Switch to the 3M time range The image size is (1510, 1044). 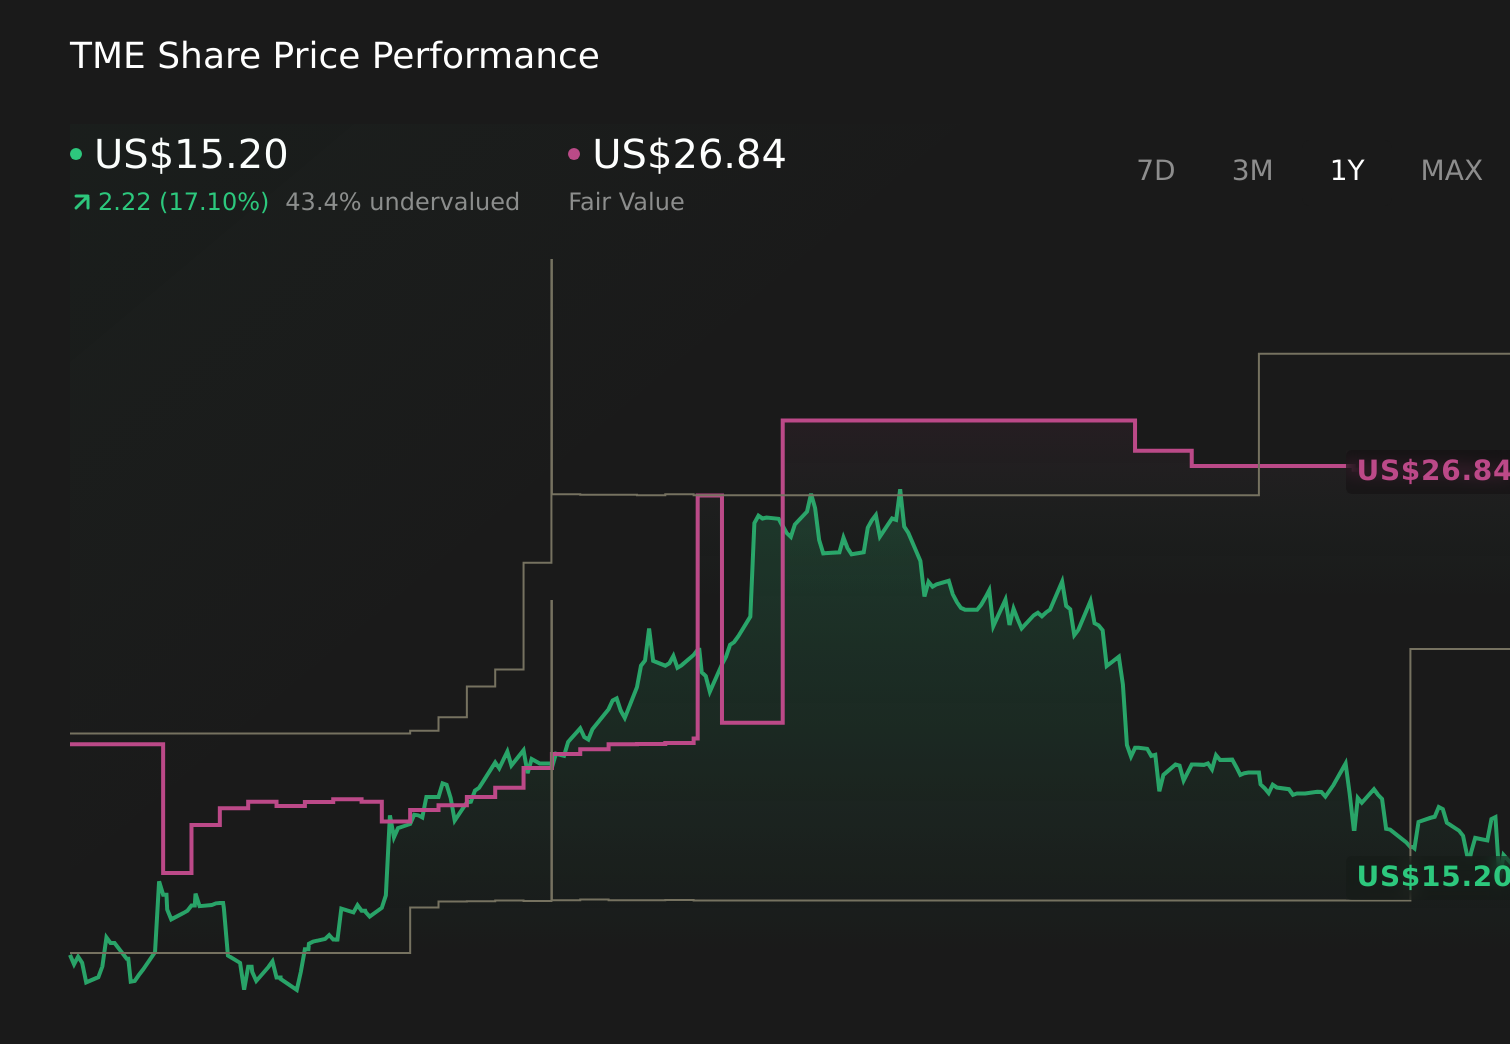[1251, 170]
